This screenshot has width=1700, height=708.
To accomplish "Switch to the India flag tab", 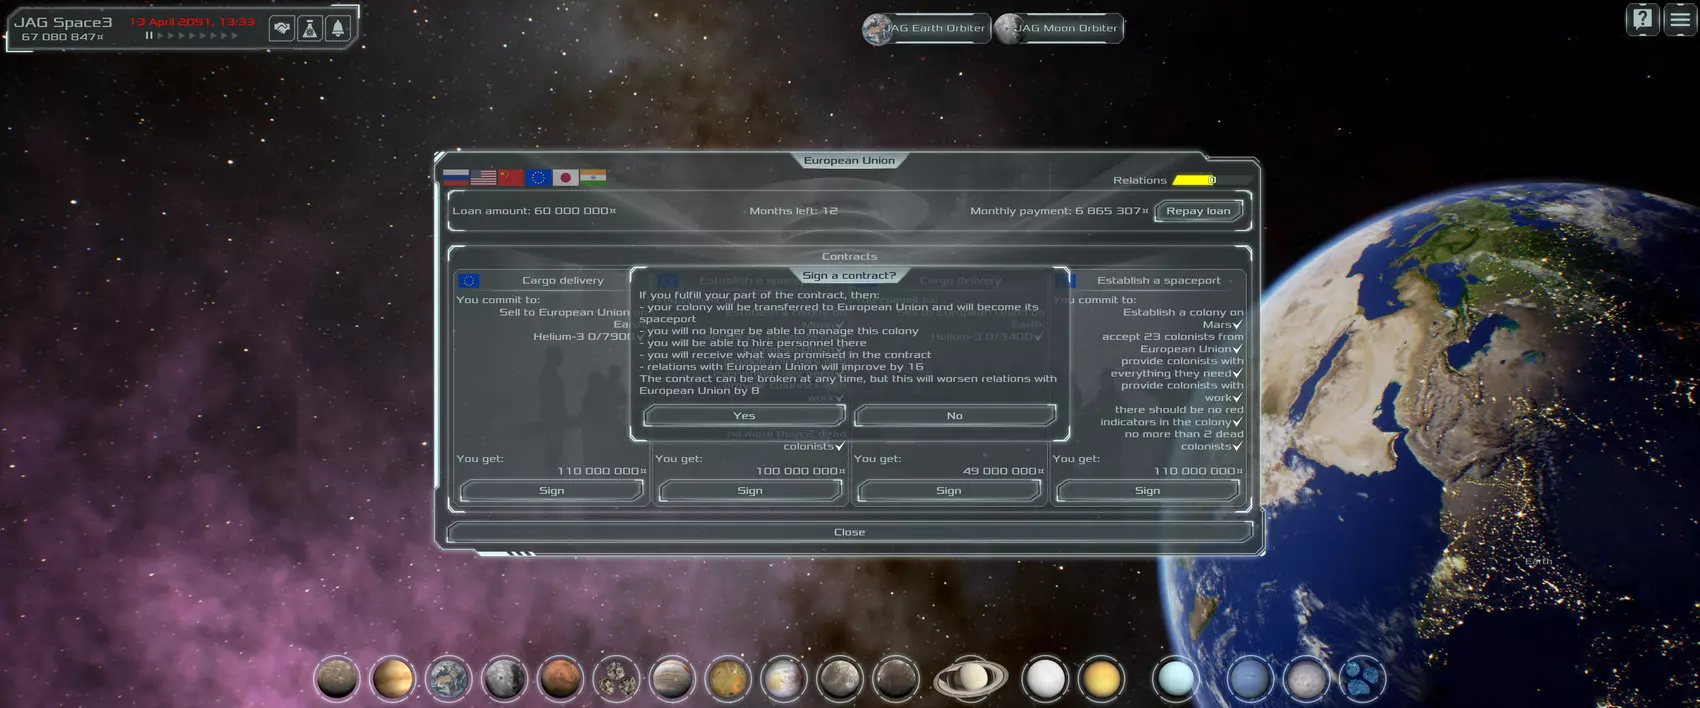I will [593, 177].
